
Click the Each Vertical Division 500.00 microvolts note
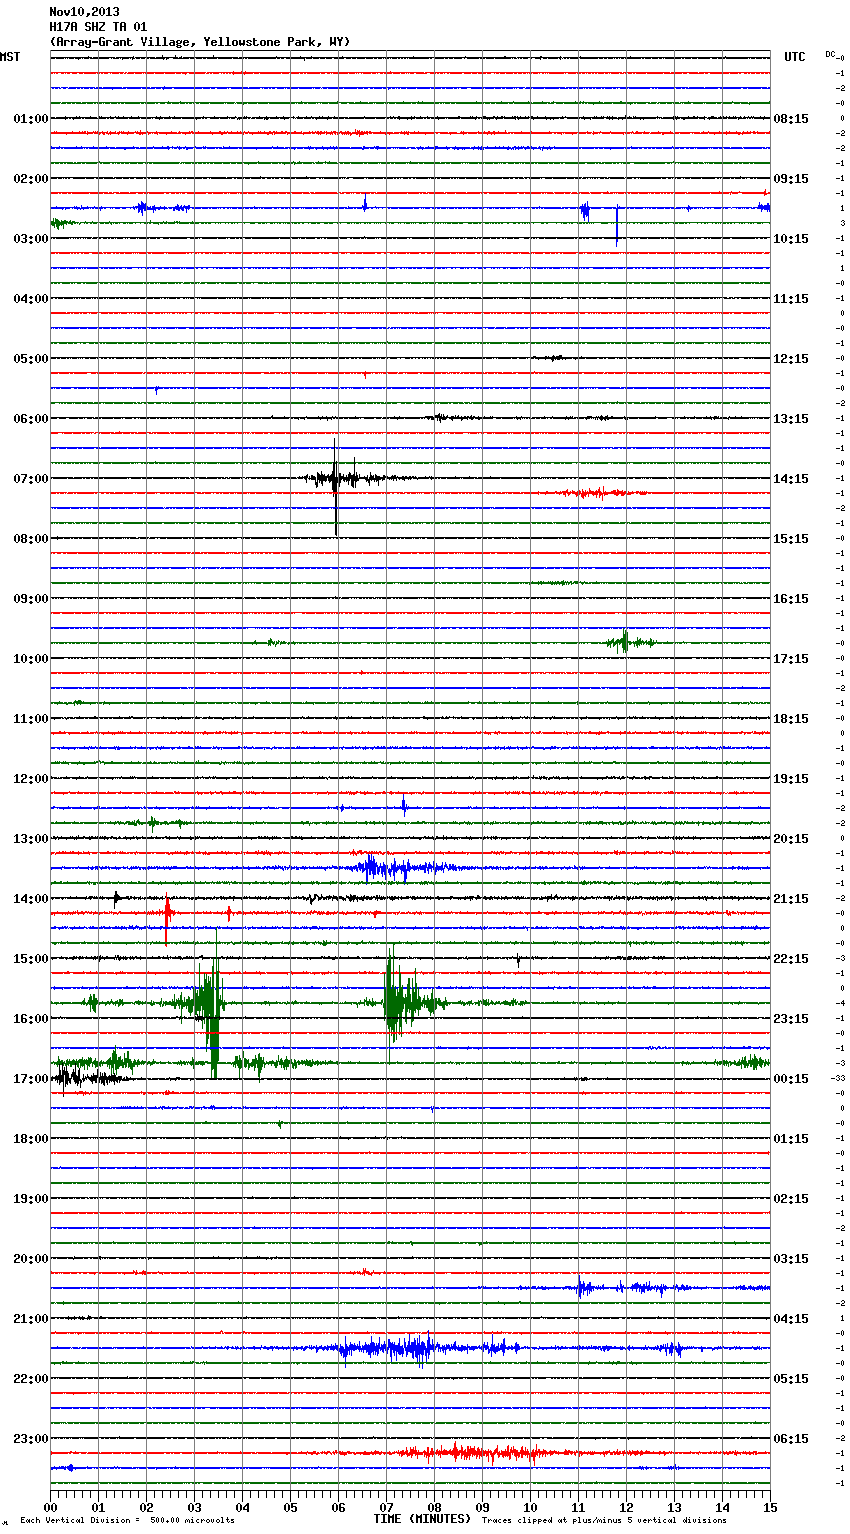[127, 1521]
